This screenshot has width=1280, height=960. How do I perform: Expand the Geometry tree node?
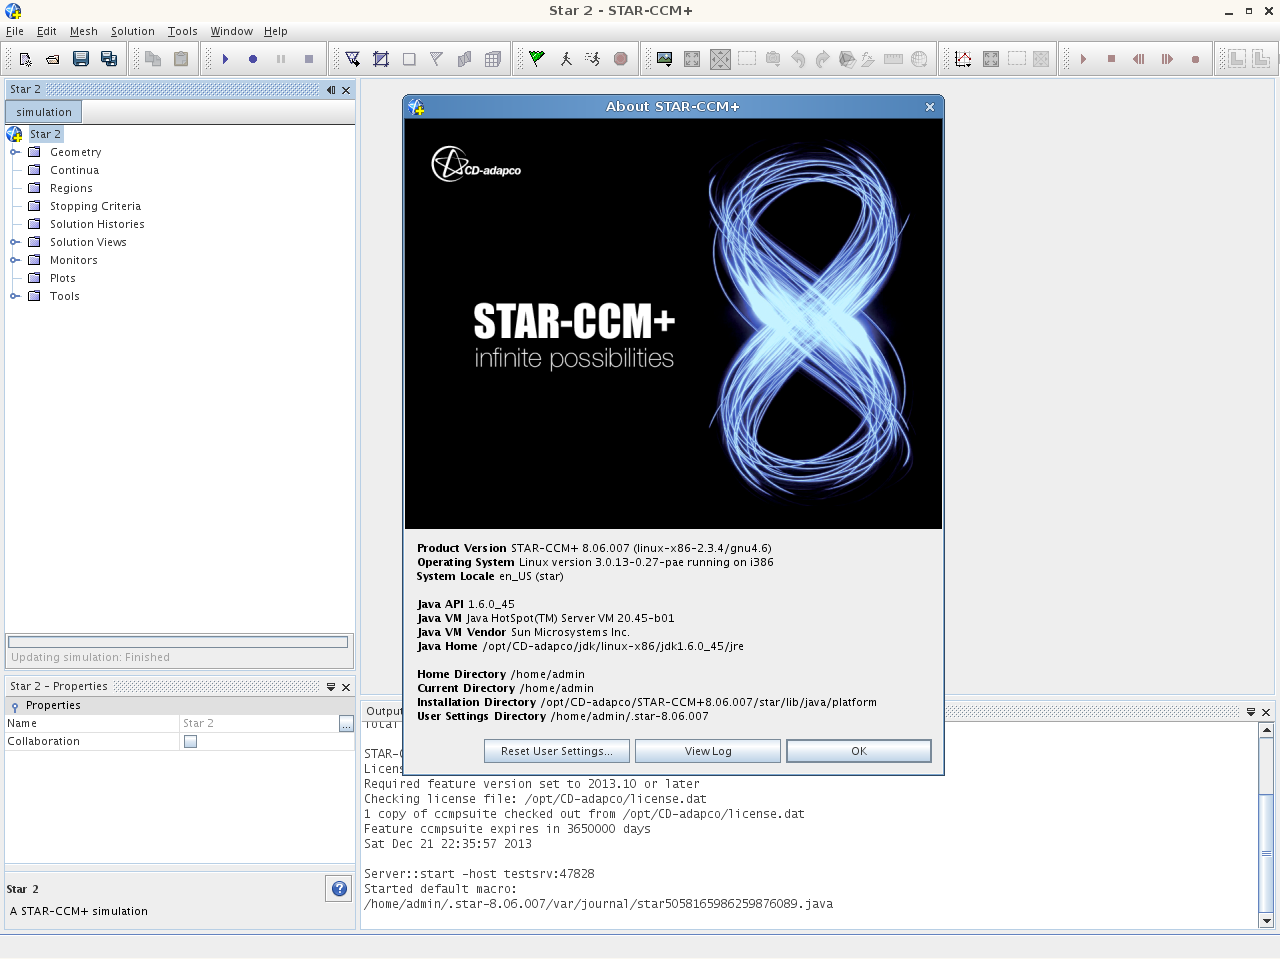[15, 152]
